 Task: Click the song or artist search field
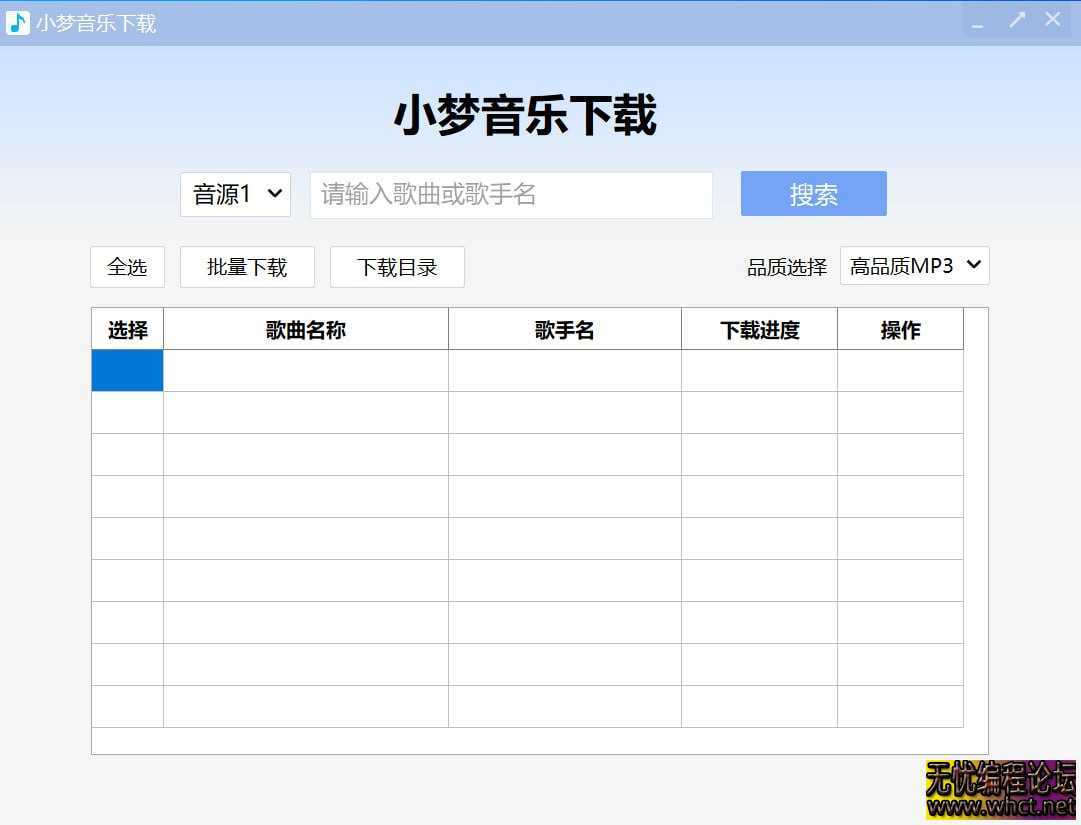tap(511, 194)
